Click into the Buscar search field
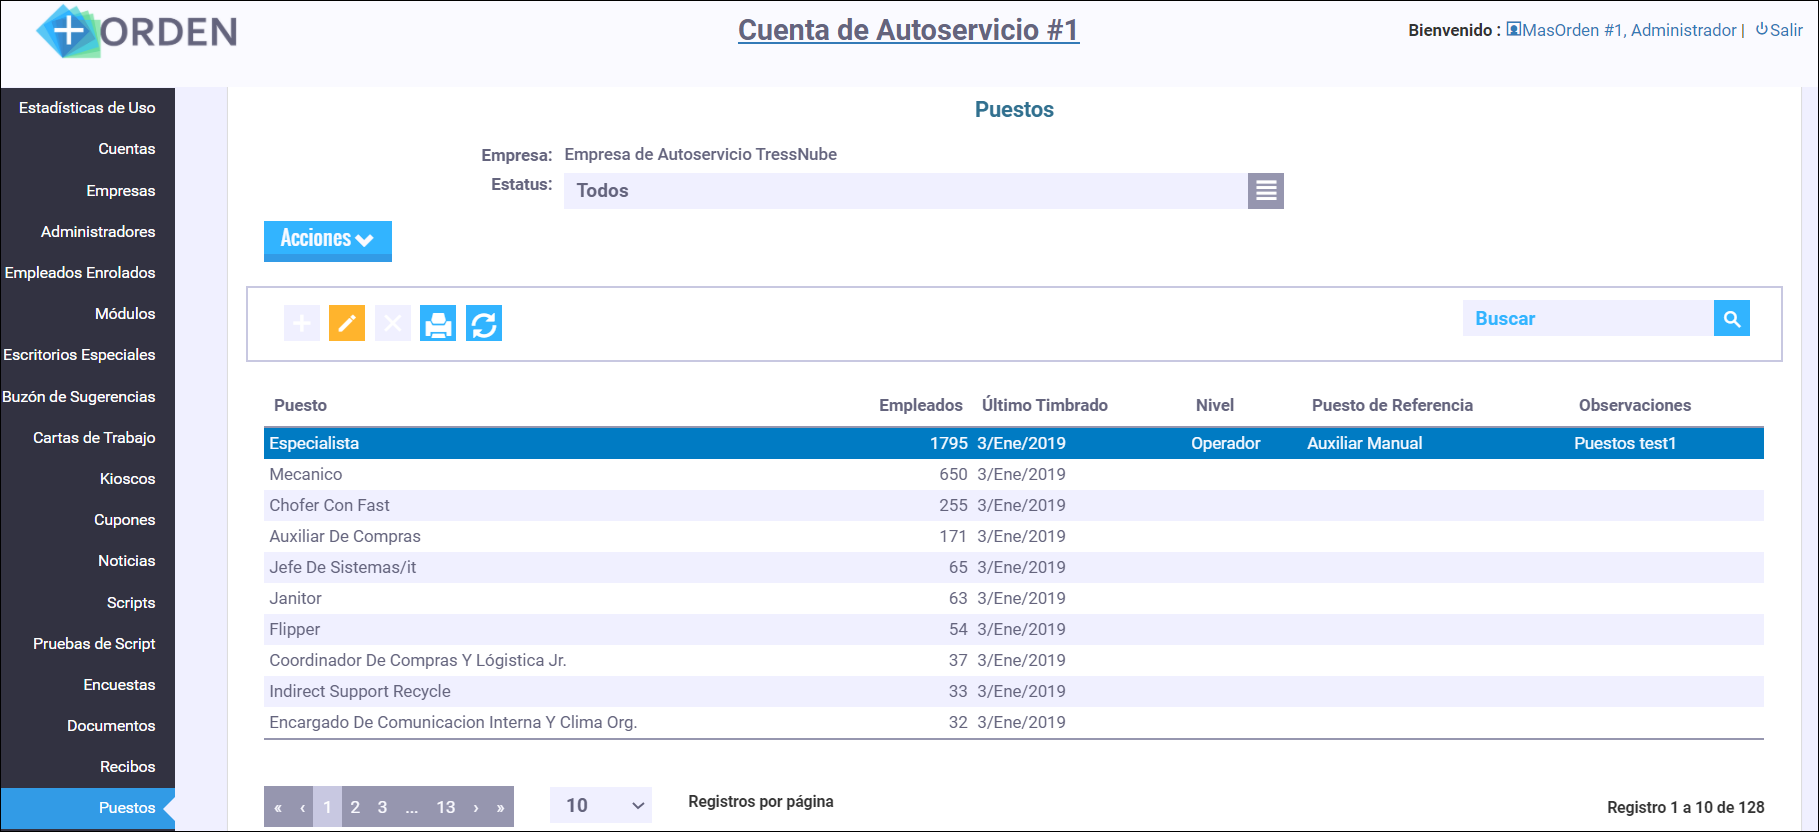The image size is (1819, 832). (1588, 319)
